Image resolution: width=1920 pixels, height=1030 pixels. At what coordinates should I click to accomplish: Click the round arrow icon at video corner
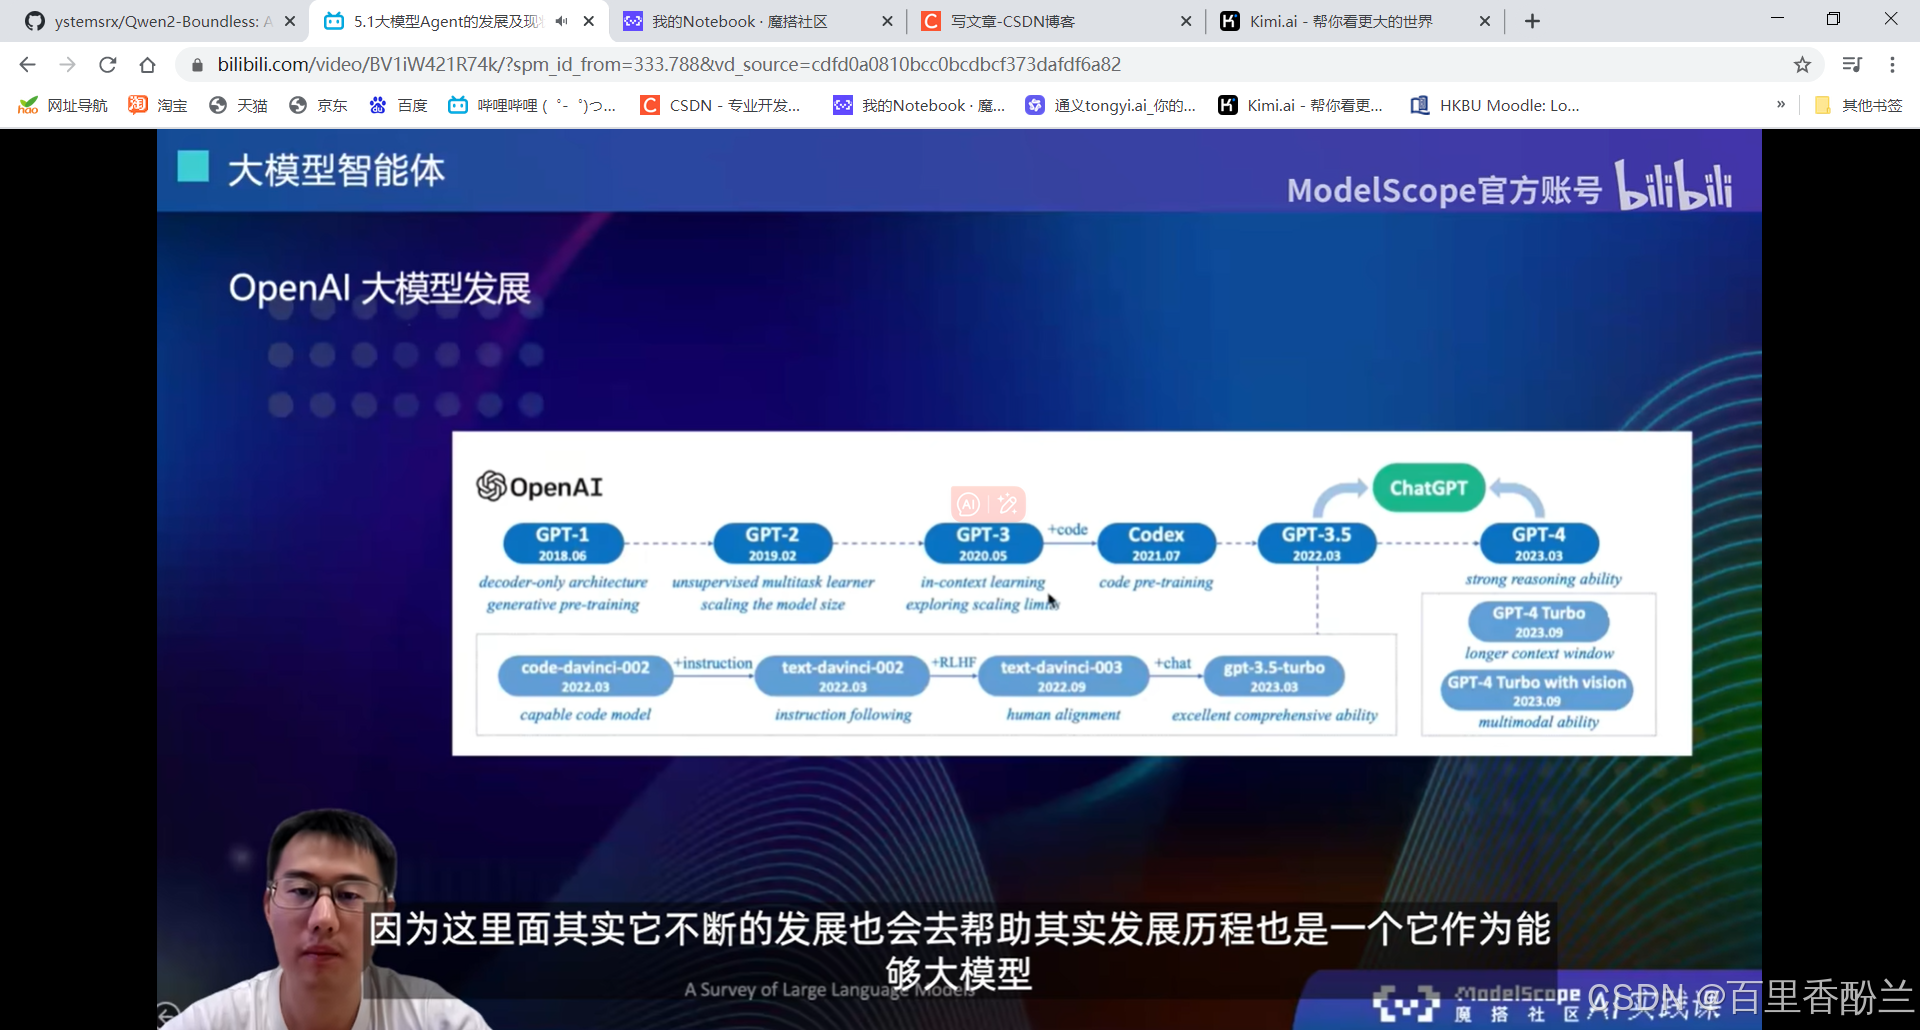point(168,1015)
